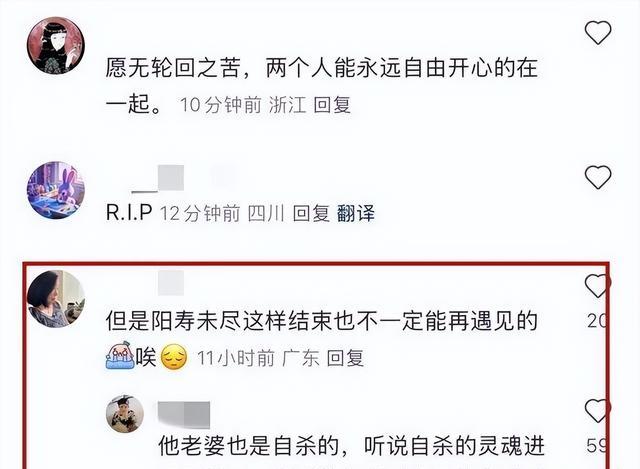Open the anime girl avatar profile

56,46
